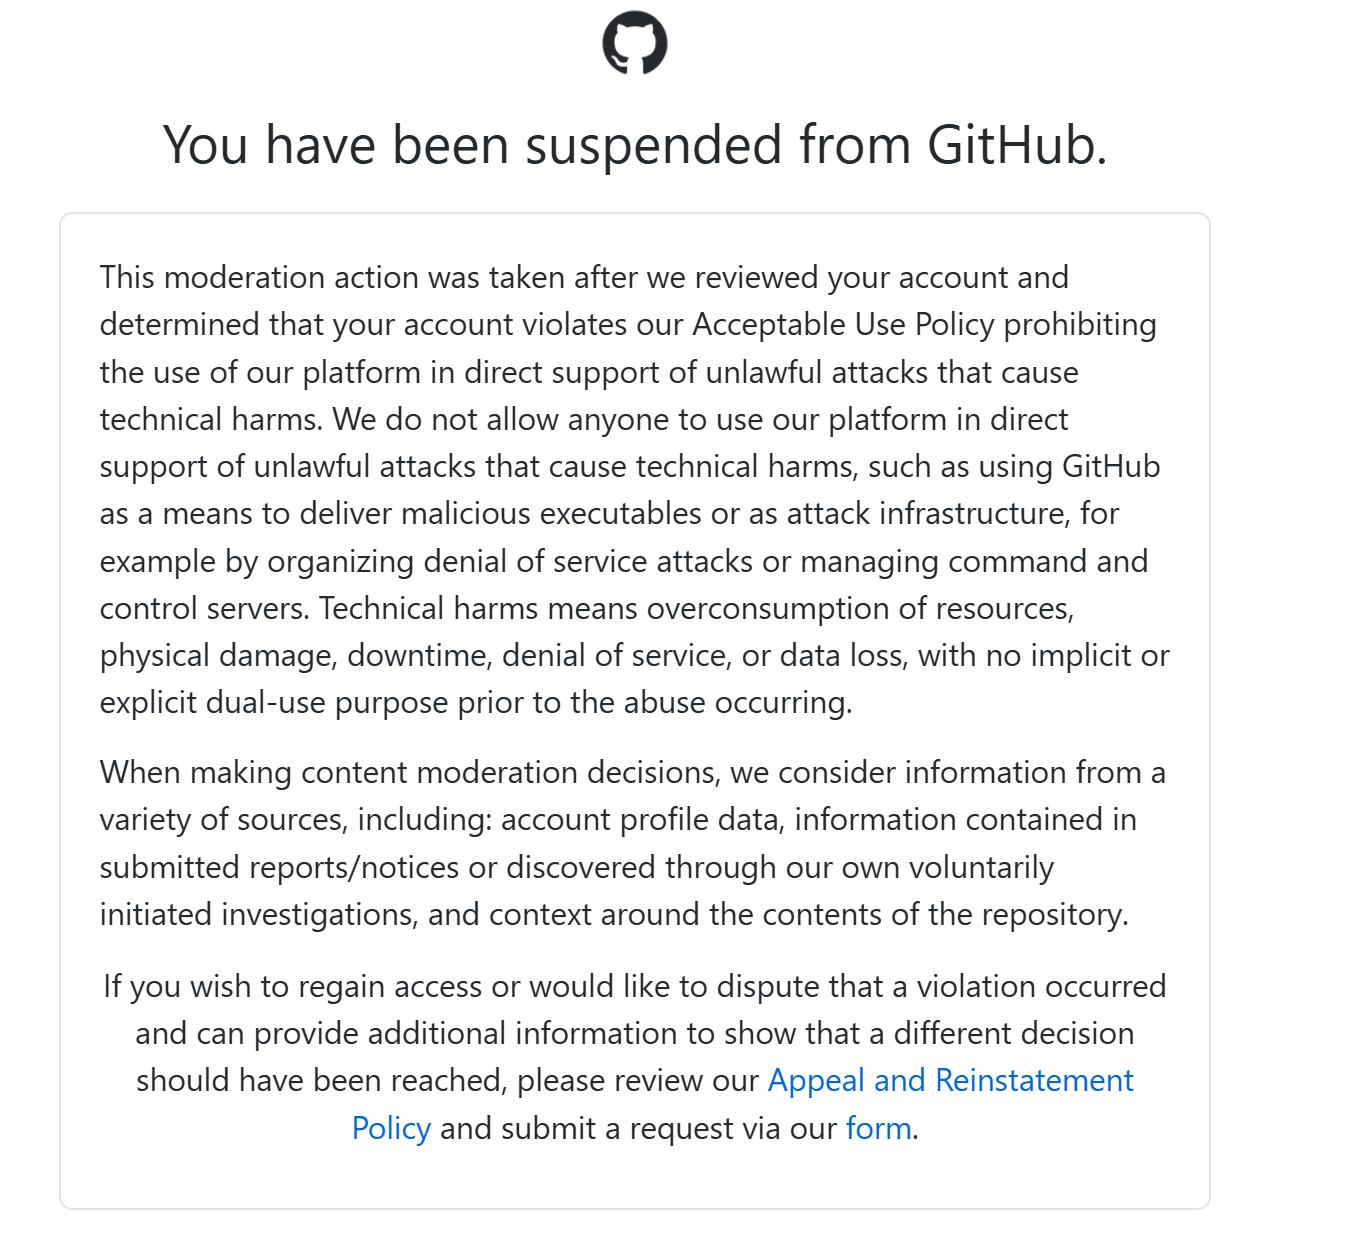
Task: Click the word 'GitHub.' in the heading
Action: [1017, 145]
